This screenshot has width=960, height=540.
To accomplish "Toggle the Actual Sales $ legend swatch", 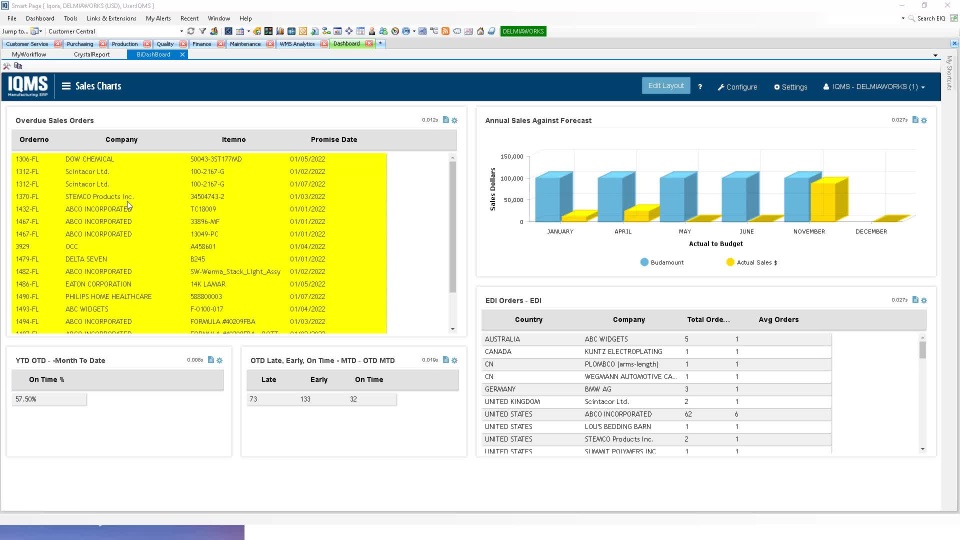I will (730, 262).
